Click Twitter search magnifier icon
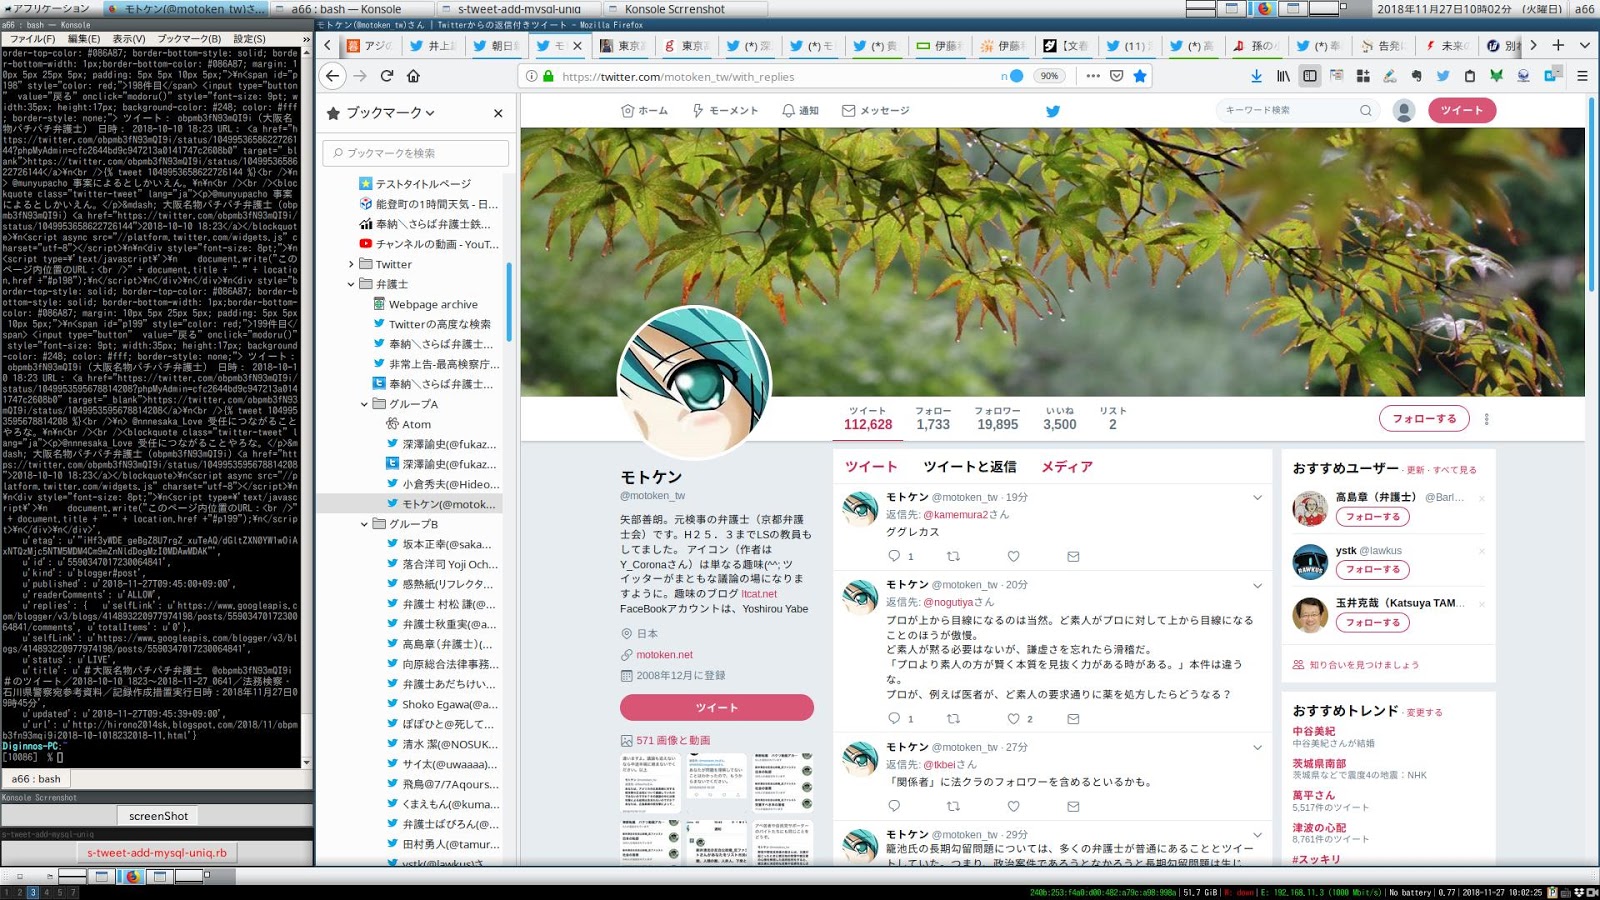The width and height of the screenshot is (1600, 900). (x=1366, y=110)
